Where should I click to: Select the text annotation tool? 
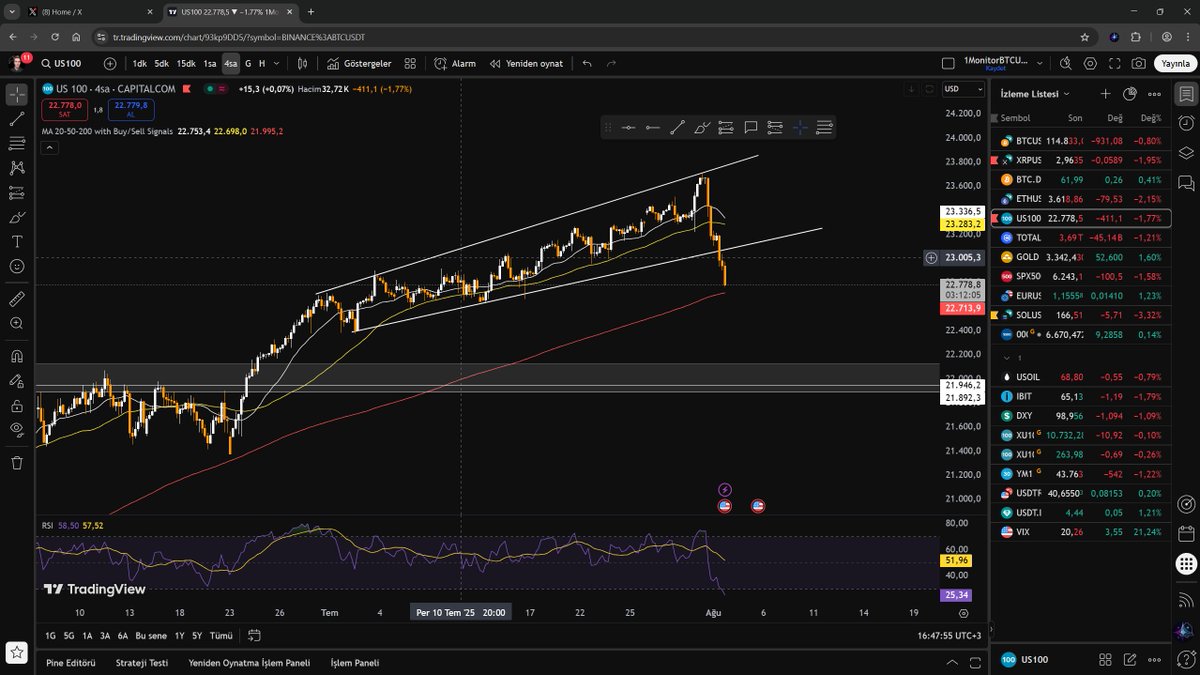point(17,242)
